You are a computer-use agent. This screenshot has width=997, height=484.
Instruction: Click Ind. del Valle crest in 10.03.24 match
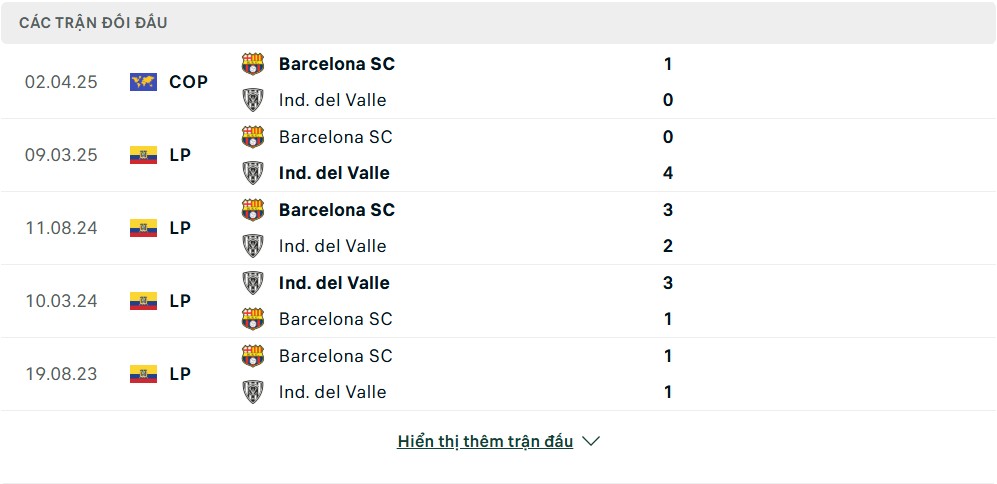[x=252, y=282]
